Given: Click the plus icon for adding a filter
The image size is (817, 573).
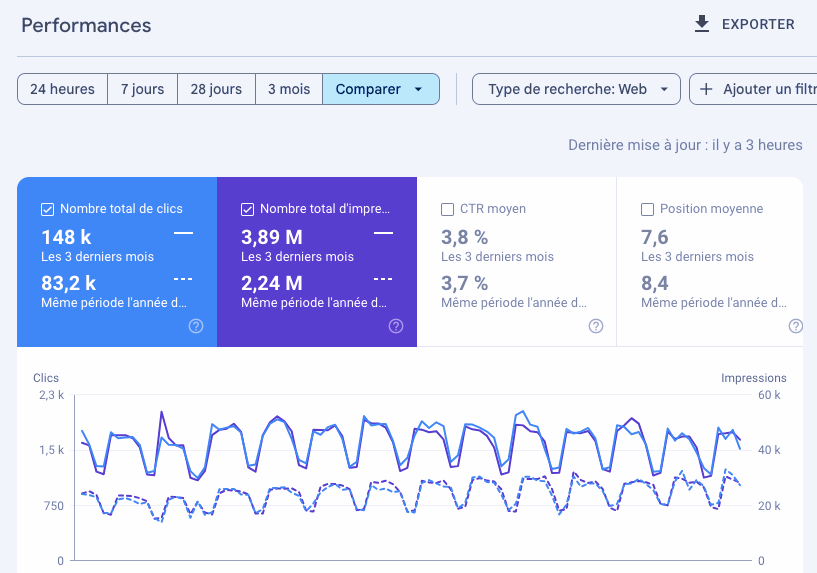Looking at the screenshot, I should click(x=706, y=89).
